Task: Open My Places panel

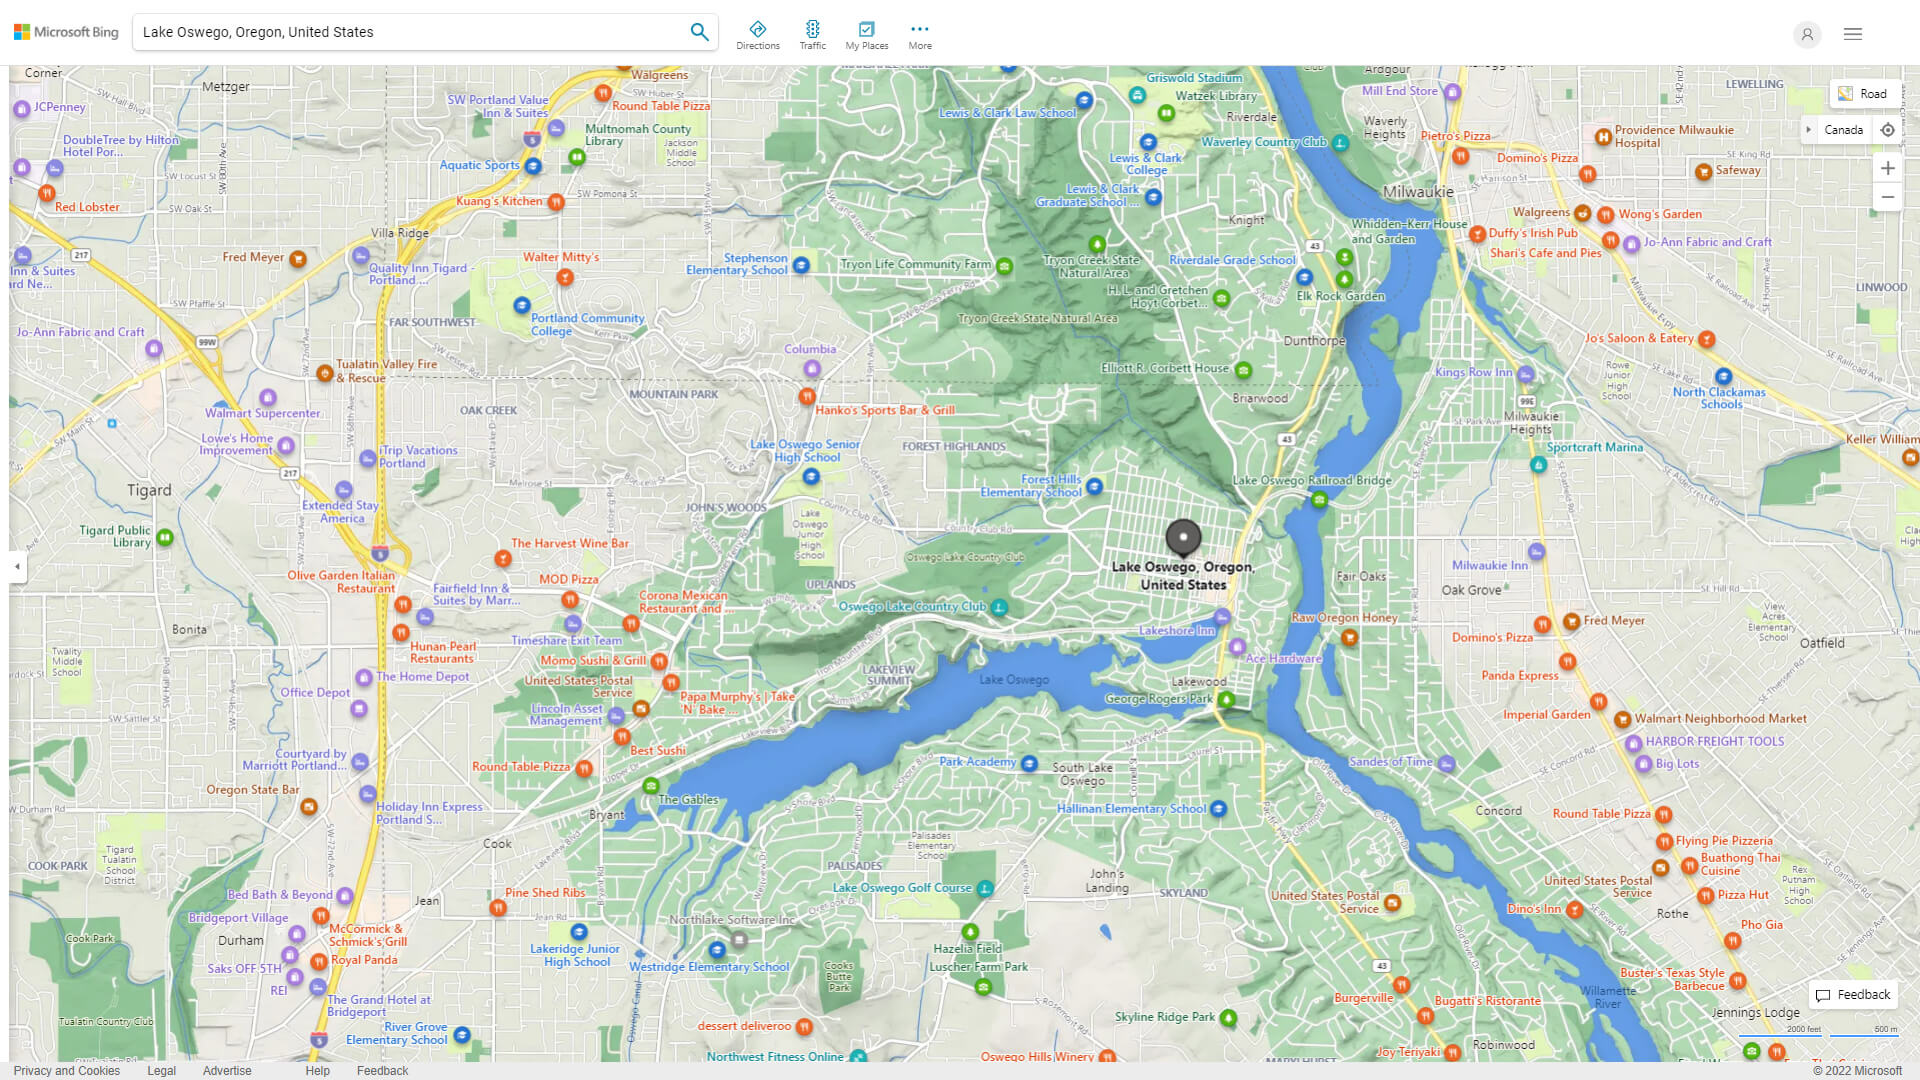Action: [866, 35]
